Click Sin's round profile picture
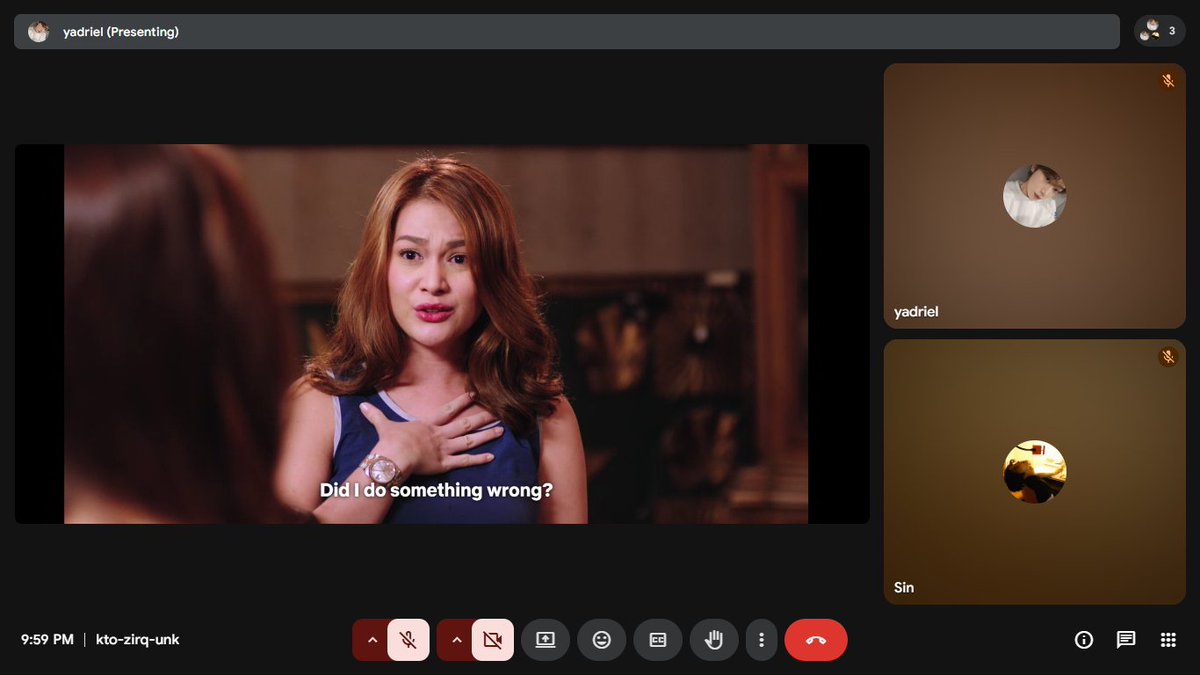The height and width of the screenshot is (675, 1200). click(x=1035, y=472)
